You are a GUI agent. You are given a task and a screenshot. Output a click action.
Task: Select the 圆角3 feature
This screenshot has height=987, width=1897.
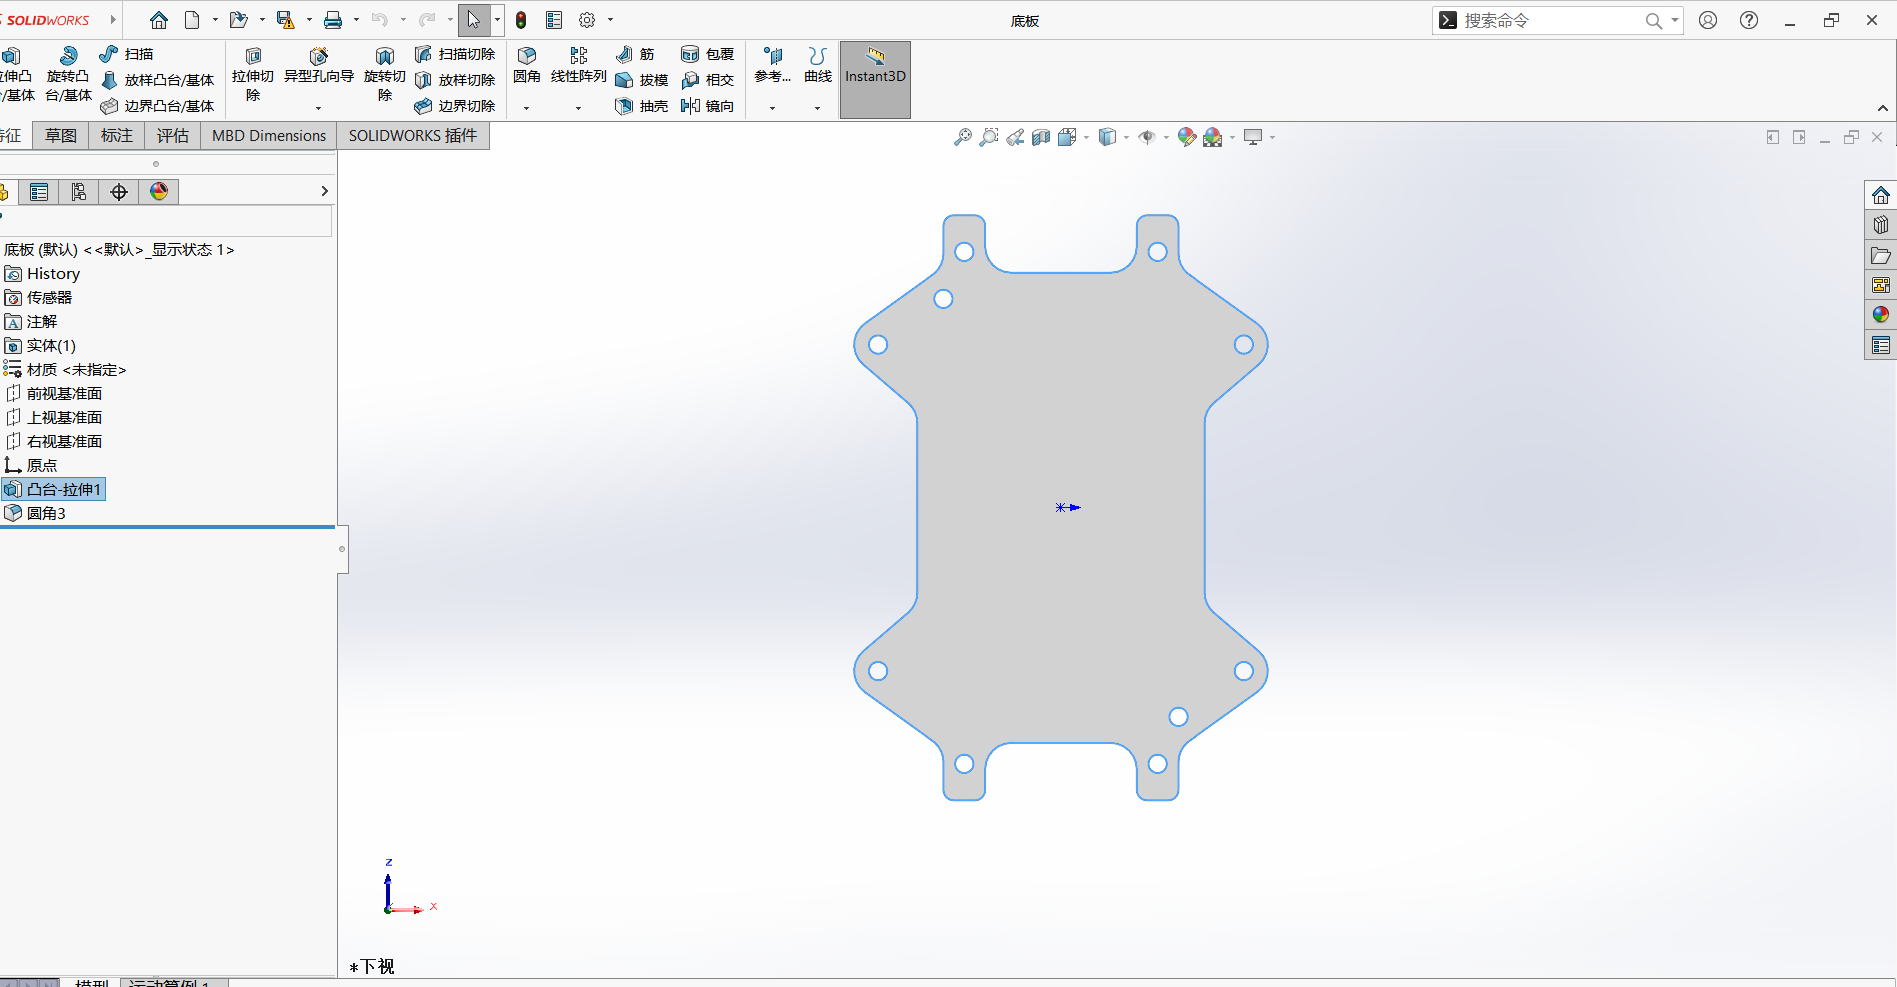(35, 514)
